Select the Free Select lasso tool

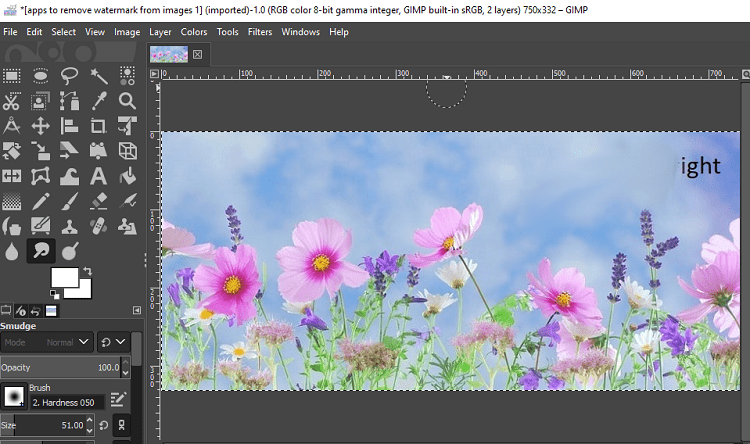click(x=69, y=76)
